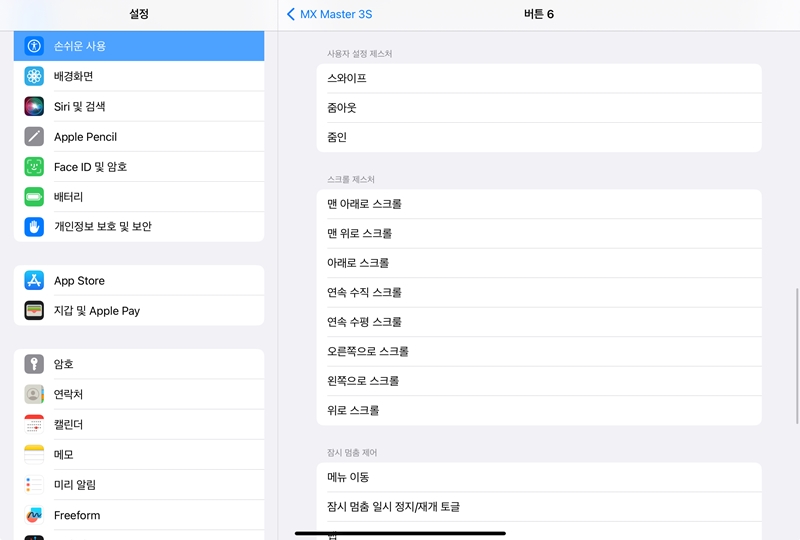Open App Store settings row
800x540 pixels.
point(139,280)
